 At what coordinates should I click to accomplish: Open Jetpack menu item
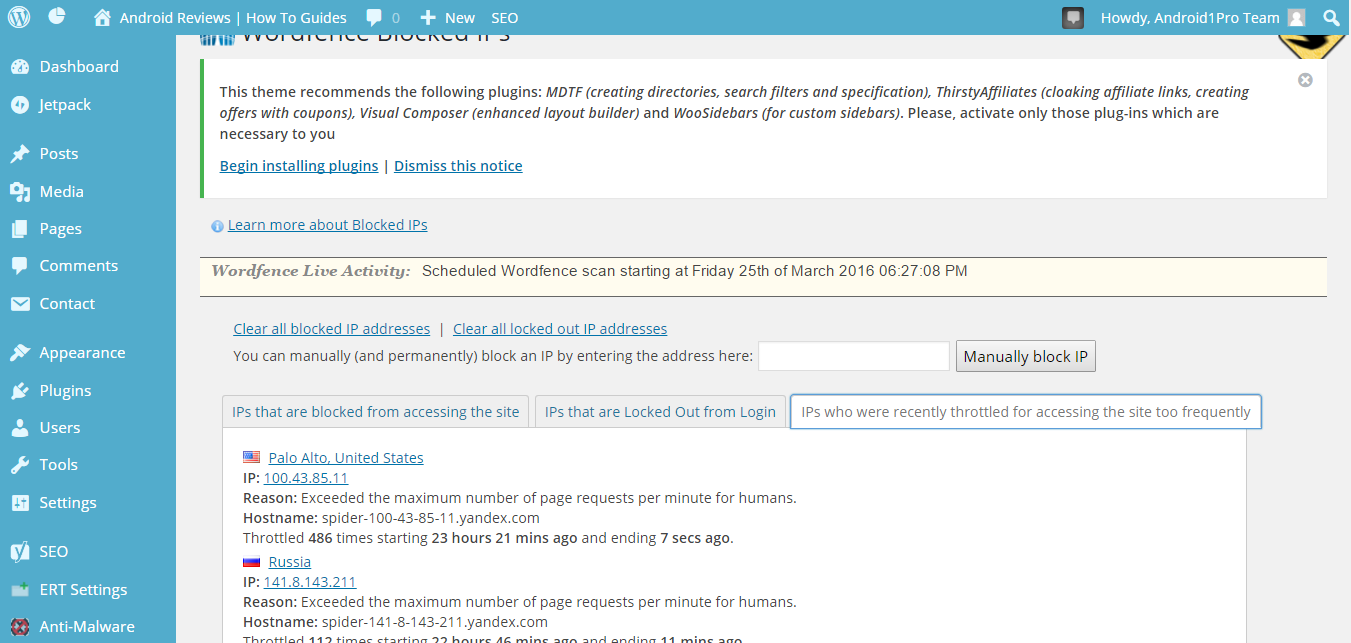point(65,105)
